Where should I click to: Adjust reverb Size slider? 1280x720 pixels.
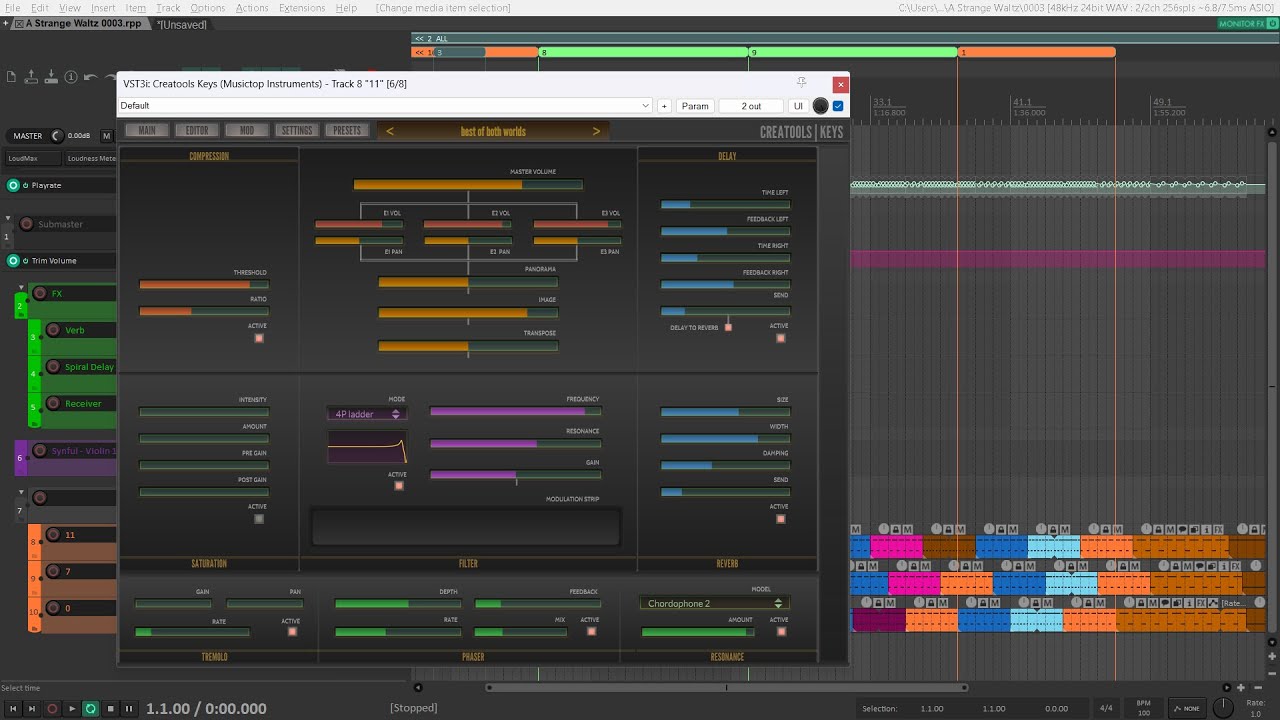[725, 412]
